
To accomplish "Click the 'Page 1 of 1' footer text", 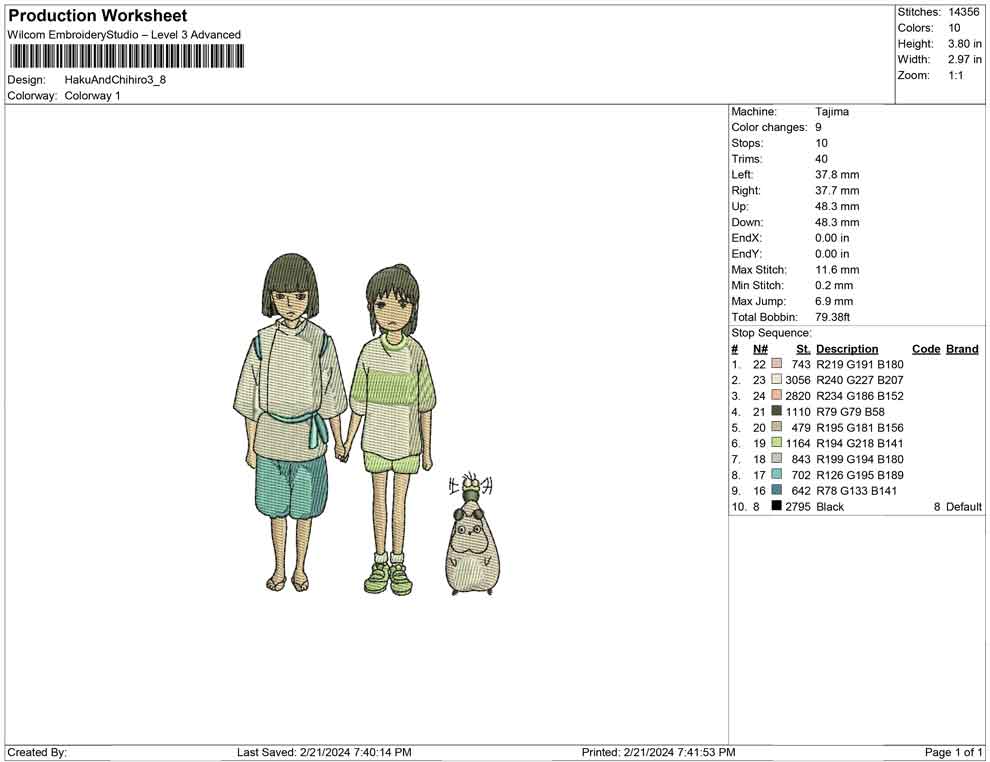I will click(953, 752).
